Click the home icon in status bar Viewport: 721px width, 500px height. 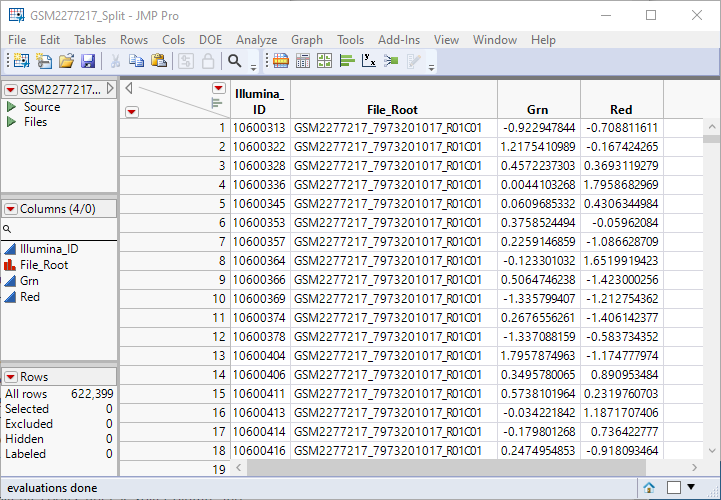pos(649,487)
